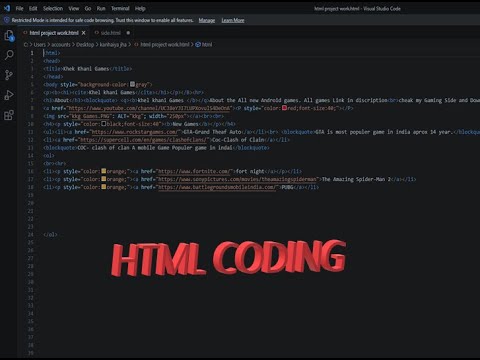Open the Run menu
Screen dimensions: 480x360
[x=101, y=8]
